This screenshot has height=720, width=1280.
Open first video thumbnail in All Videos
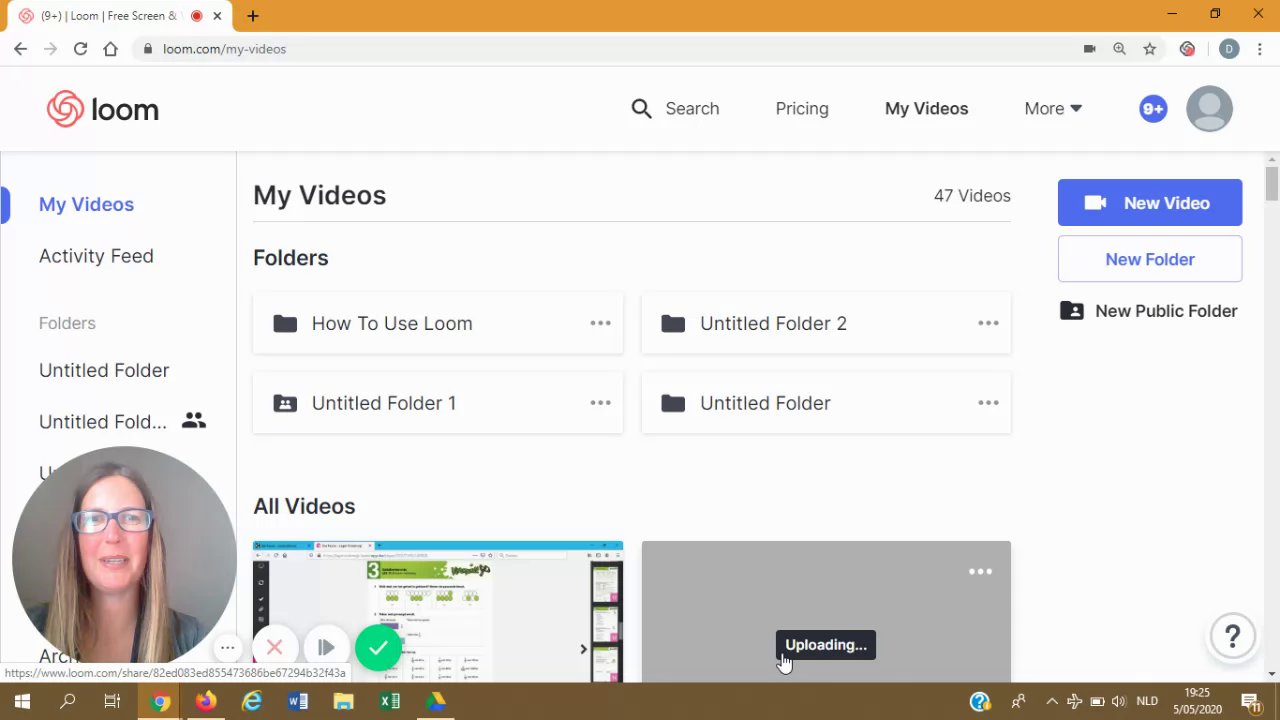click(x=438, y=612)
